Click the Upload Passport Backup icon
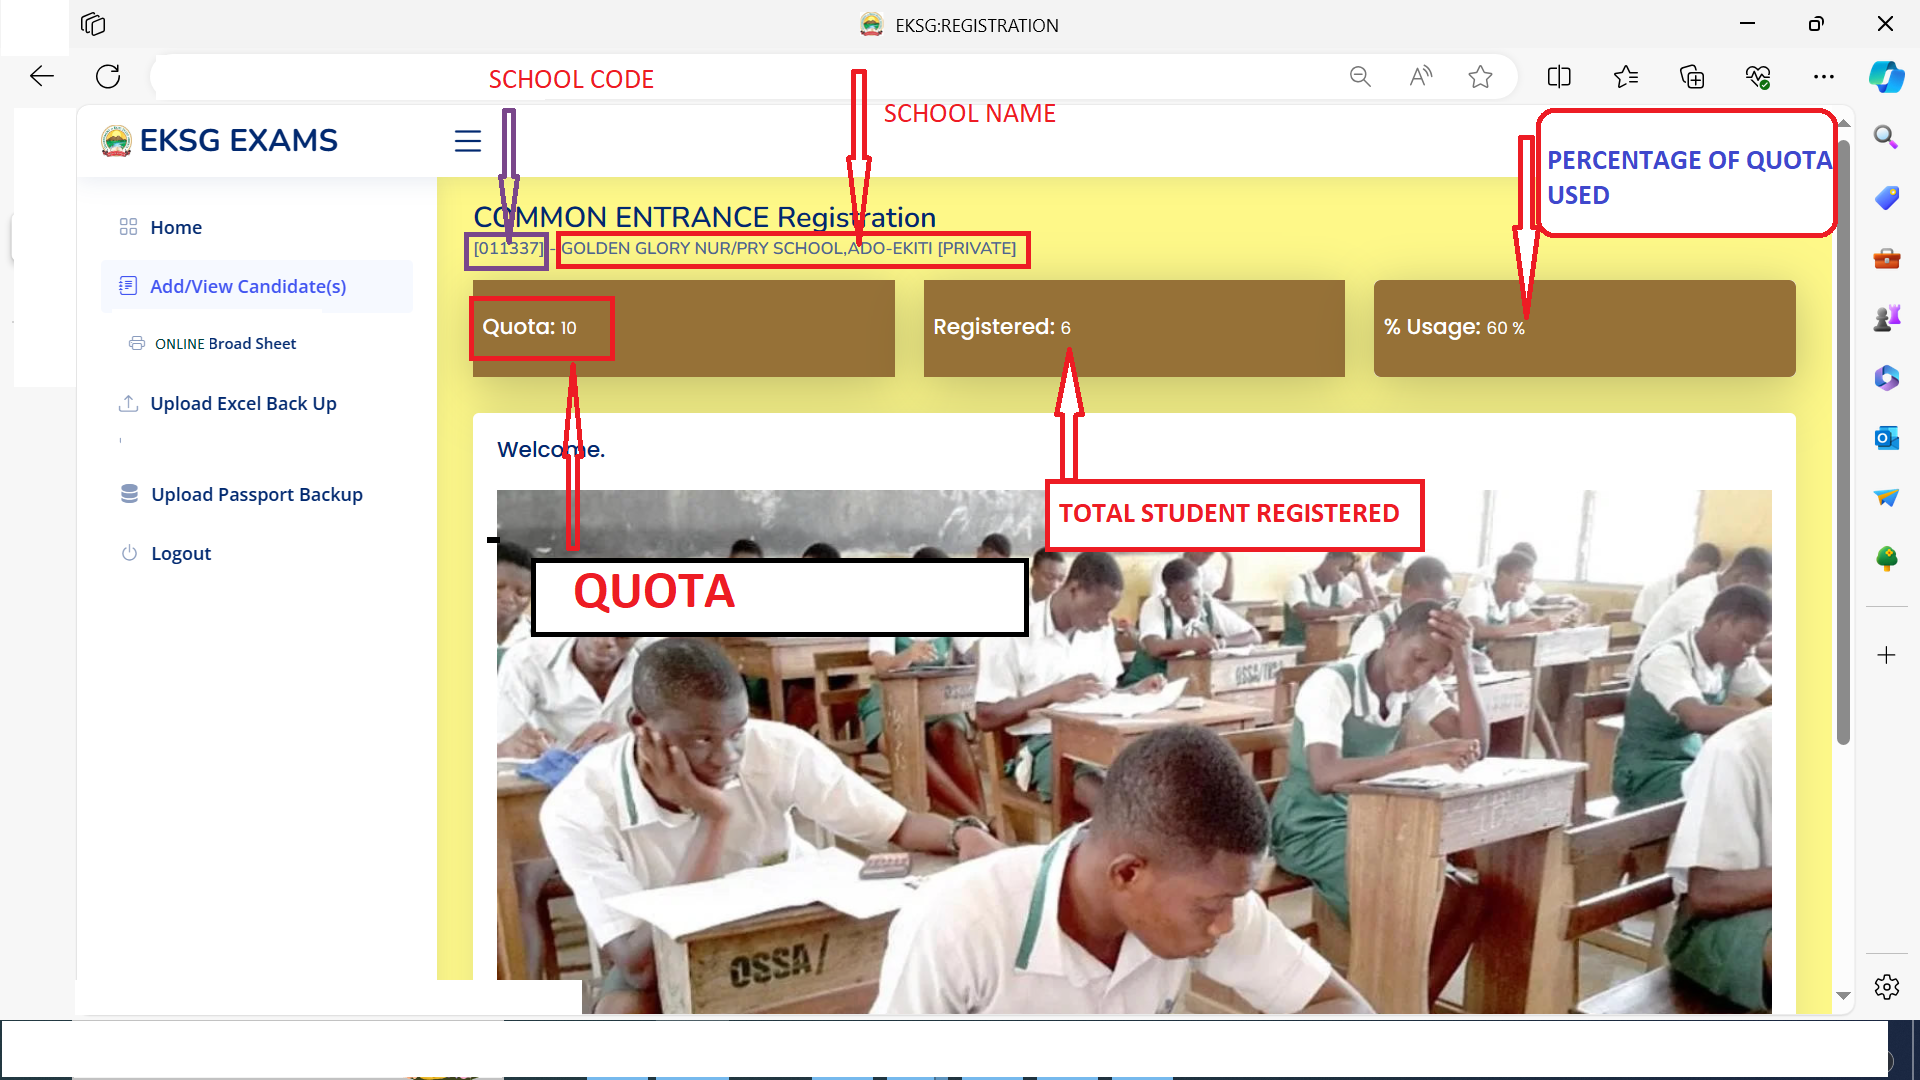 (x=129, y=494)
